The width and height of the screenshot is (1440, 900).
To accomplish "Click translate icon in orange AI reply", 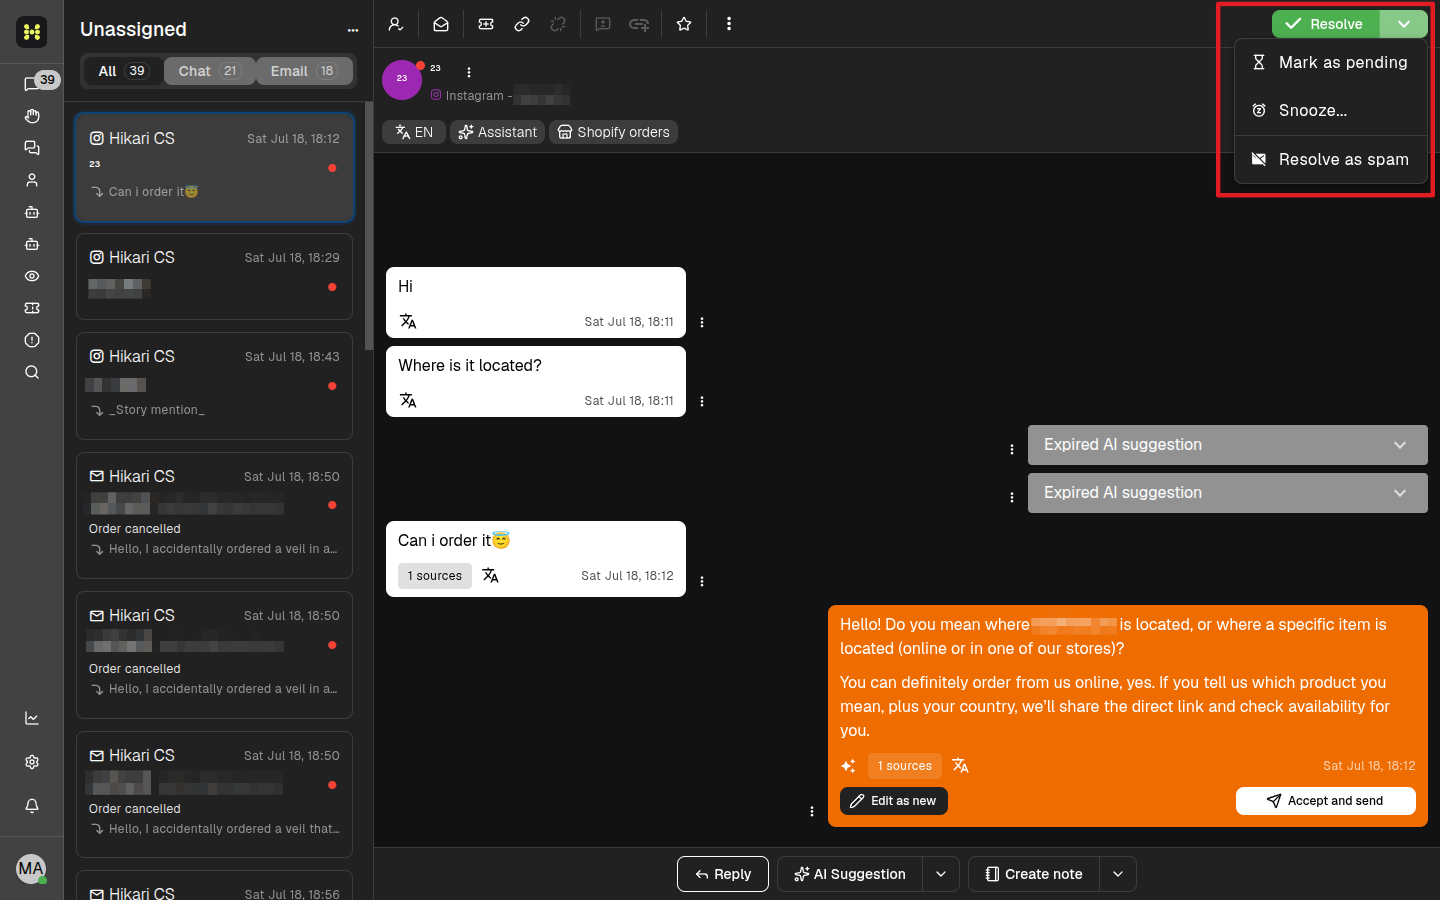I will (960, 765).
